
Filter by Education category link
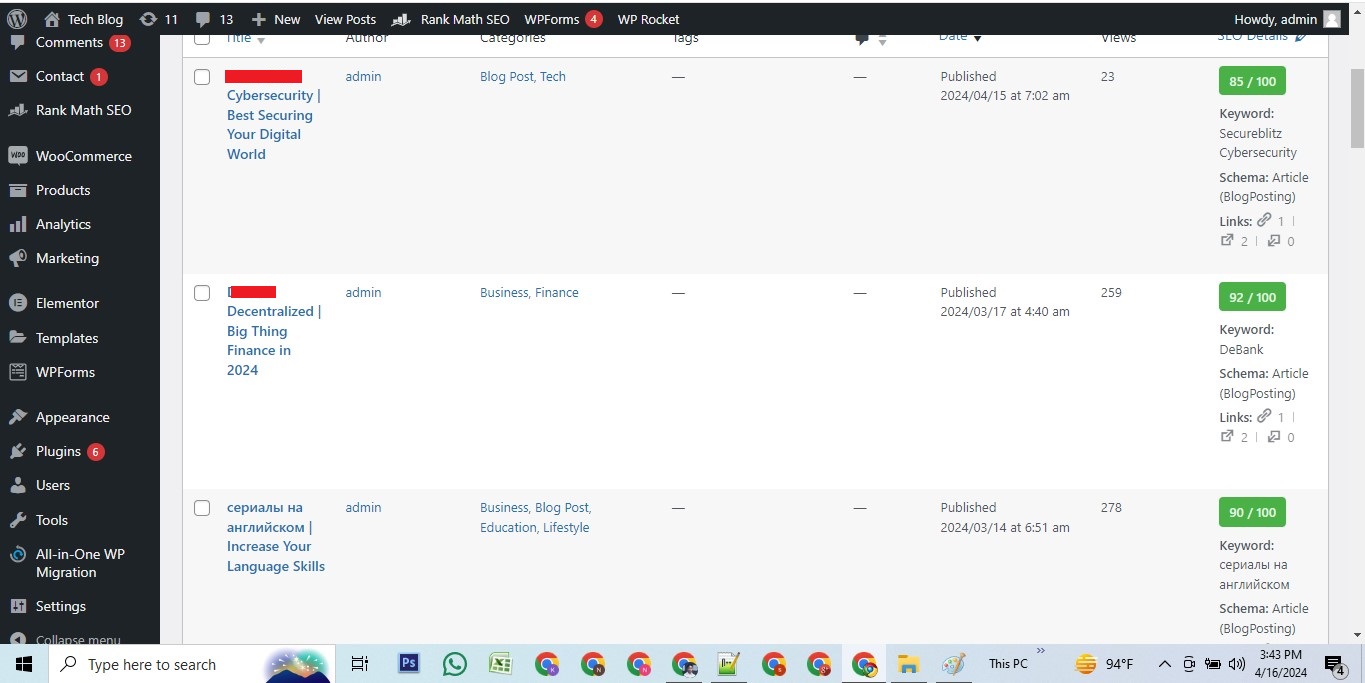[508, 528]
